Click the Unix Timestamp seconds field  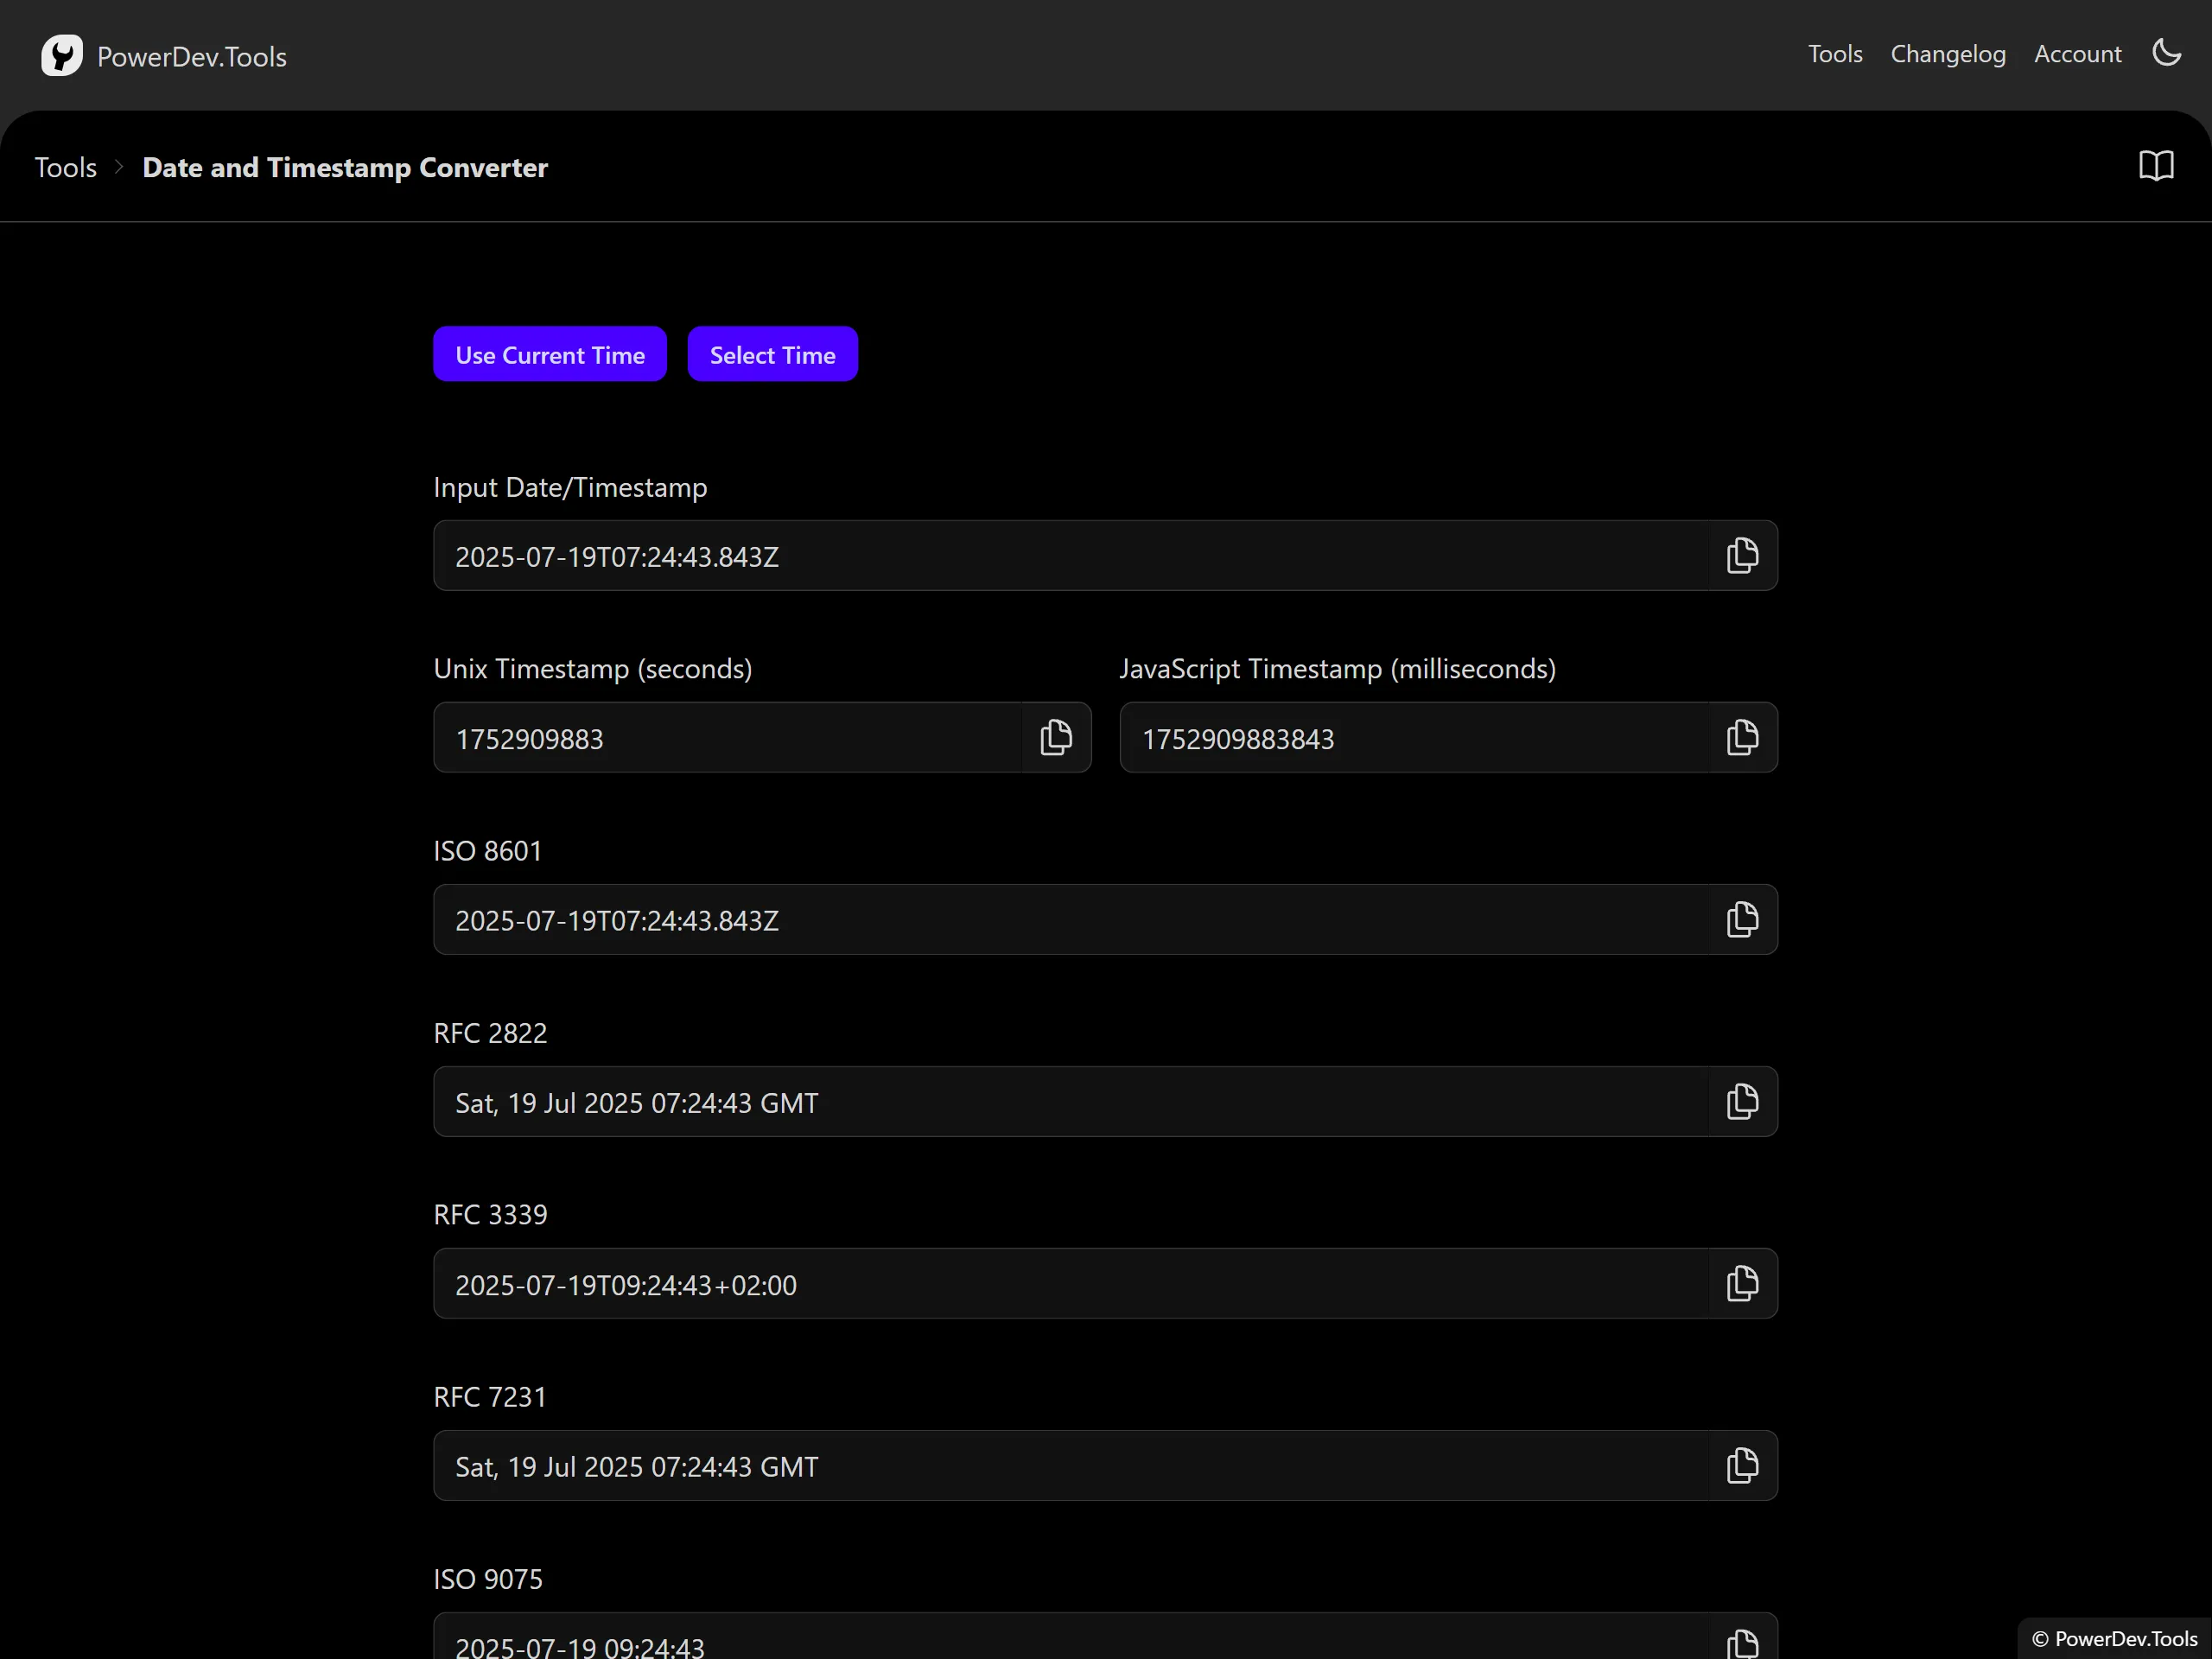tap(727, 738)
